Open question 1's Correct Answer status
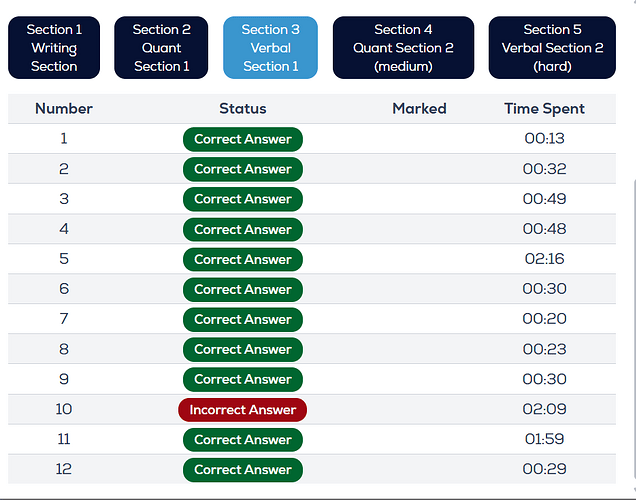 coord(243,139)
